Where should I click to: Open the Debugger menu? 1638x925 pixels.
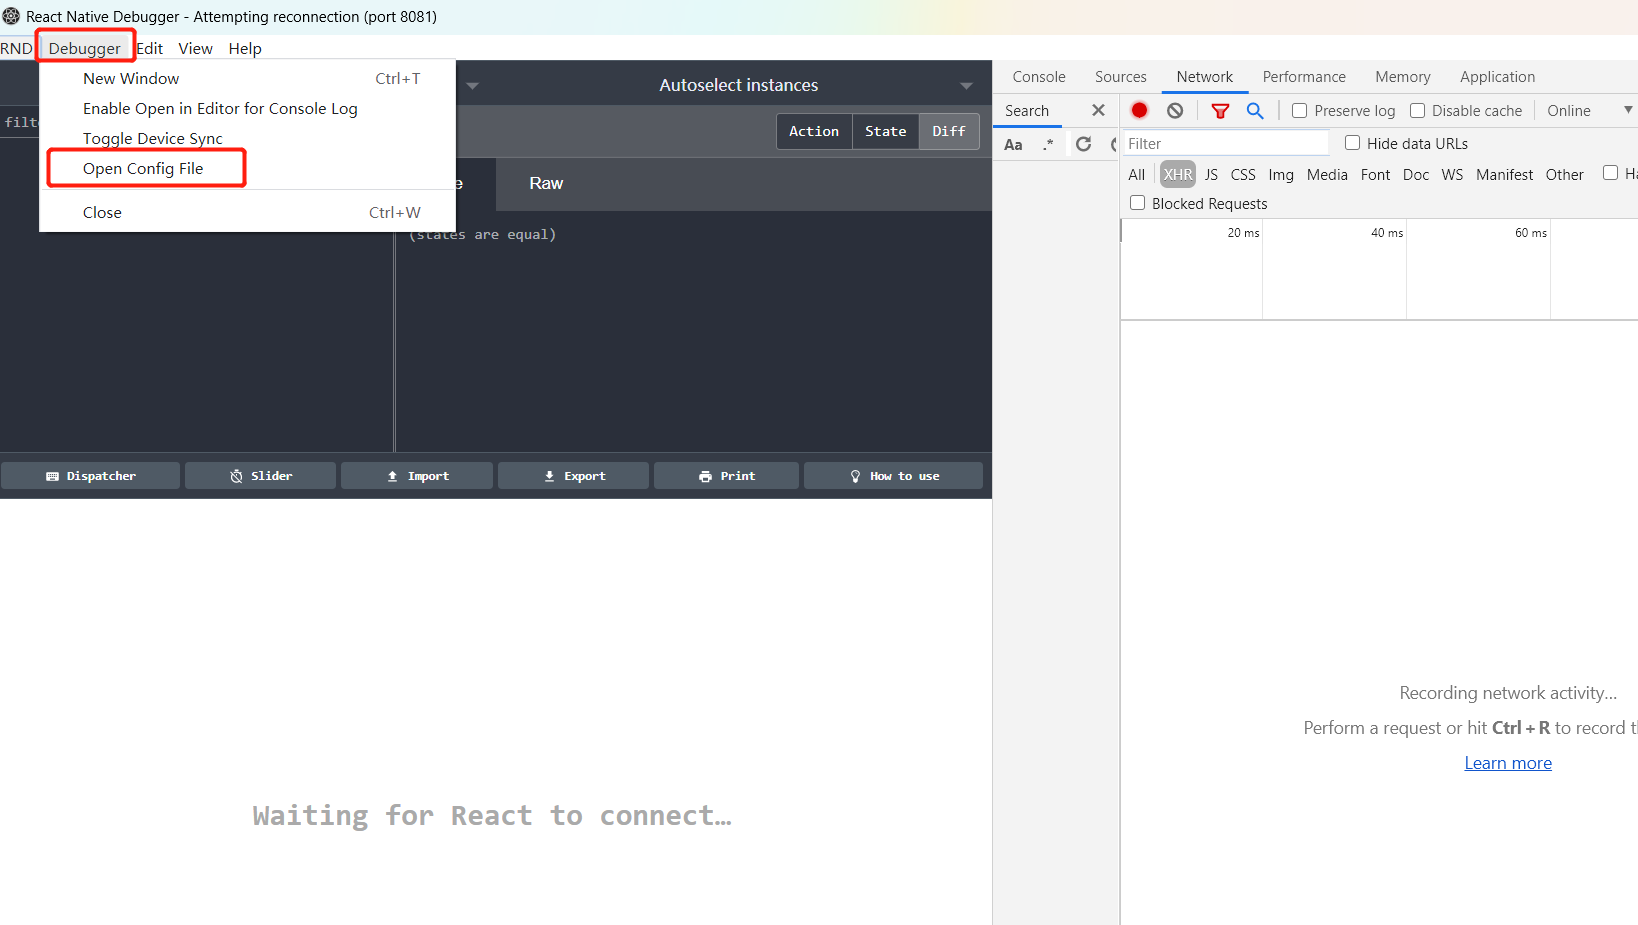(x=85, y=48)
